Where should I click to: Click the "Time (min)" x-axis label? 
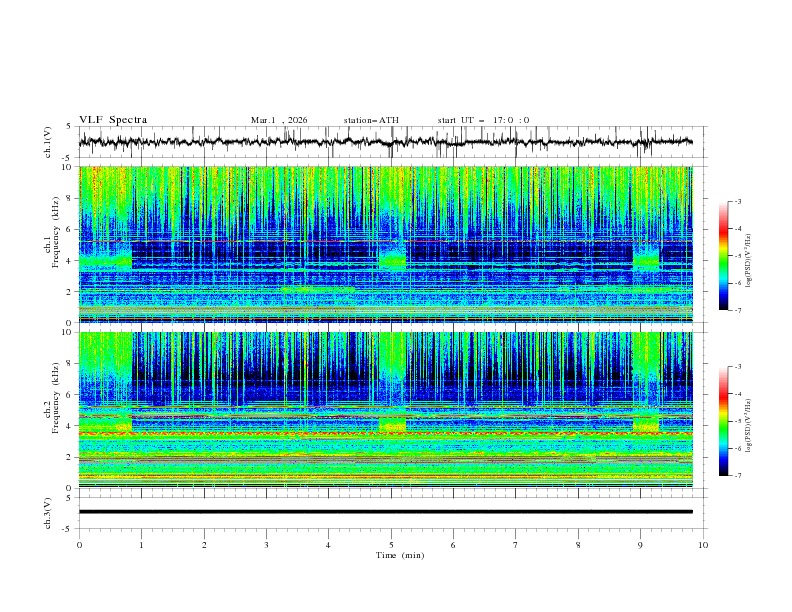400,555
